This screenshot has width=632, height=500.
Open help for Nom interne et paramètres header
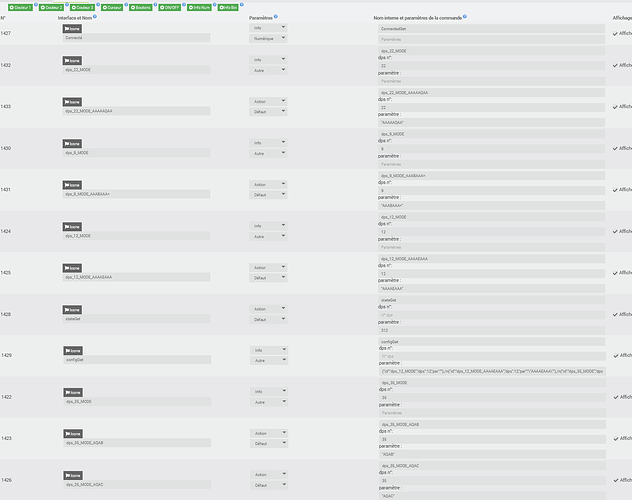pos(465,17)
